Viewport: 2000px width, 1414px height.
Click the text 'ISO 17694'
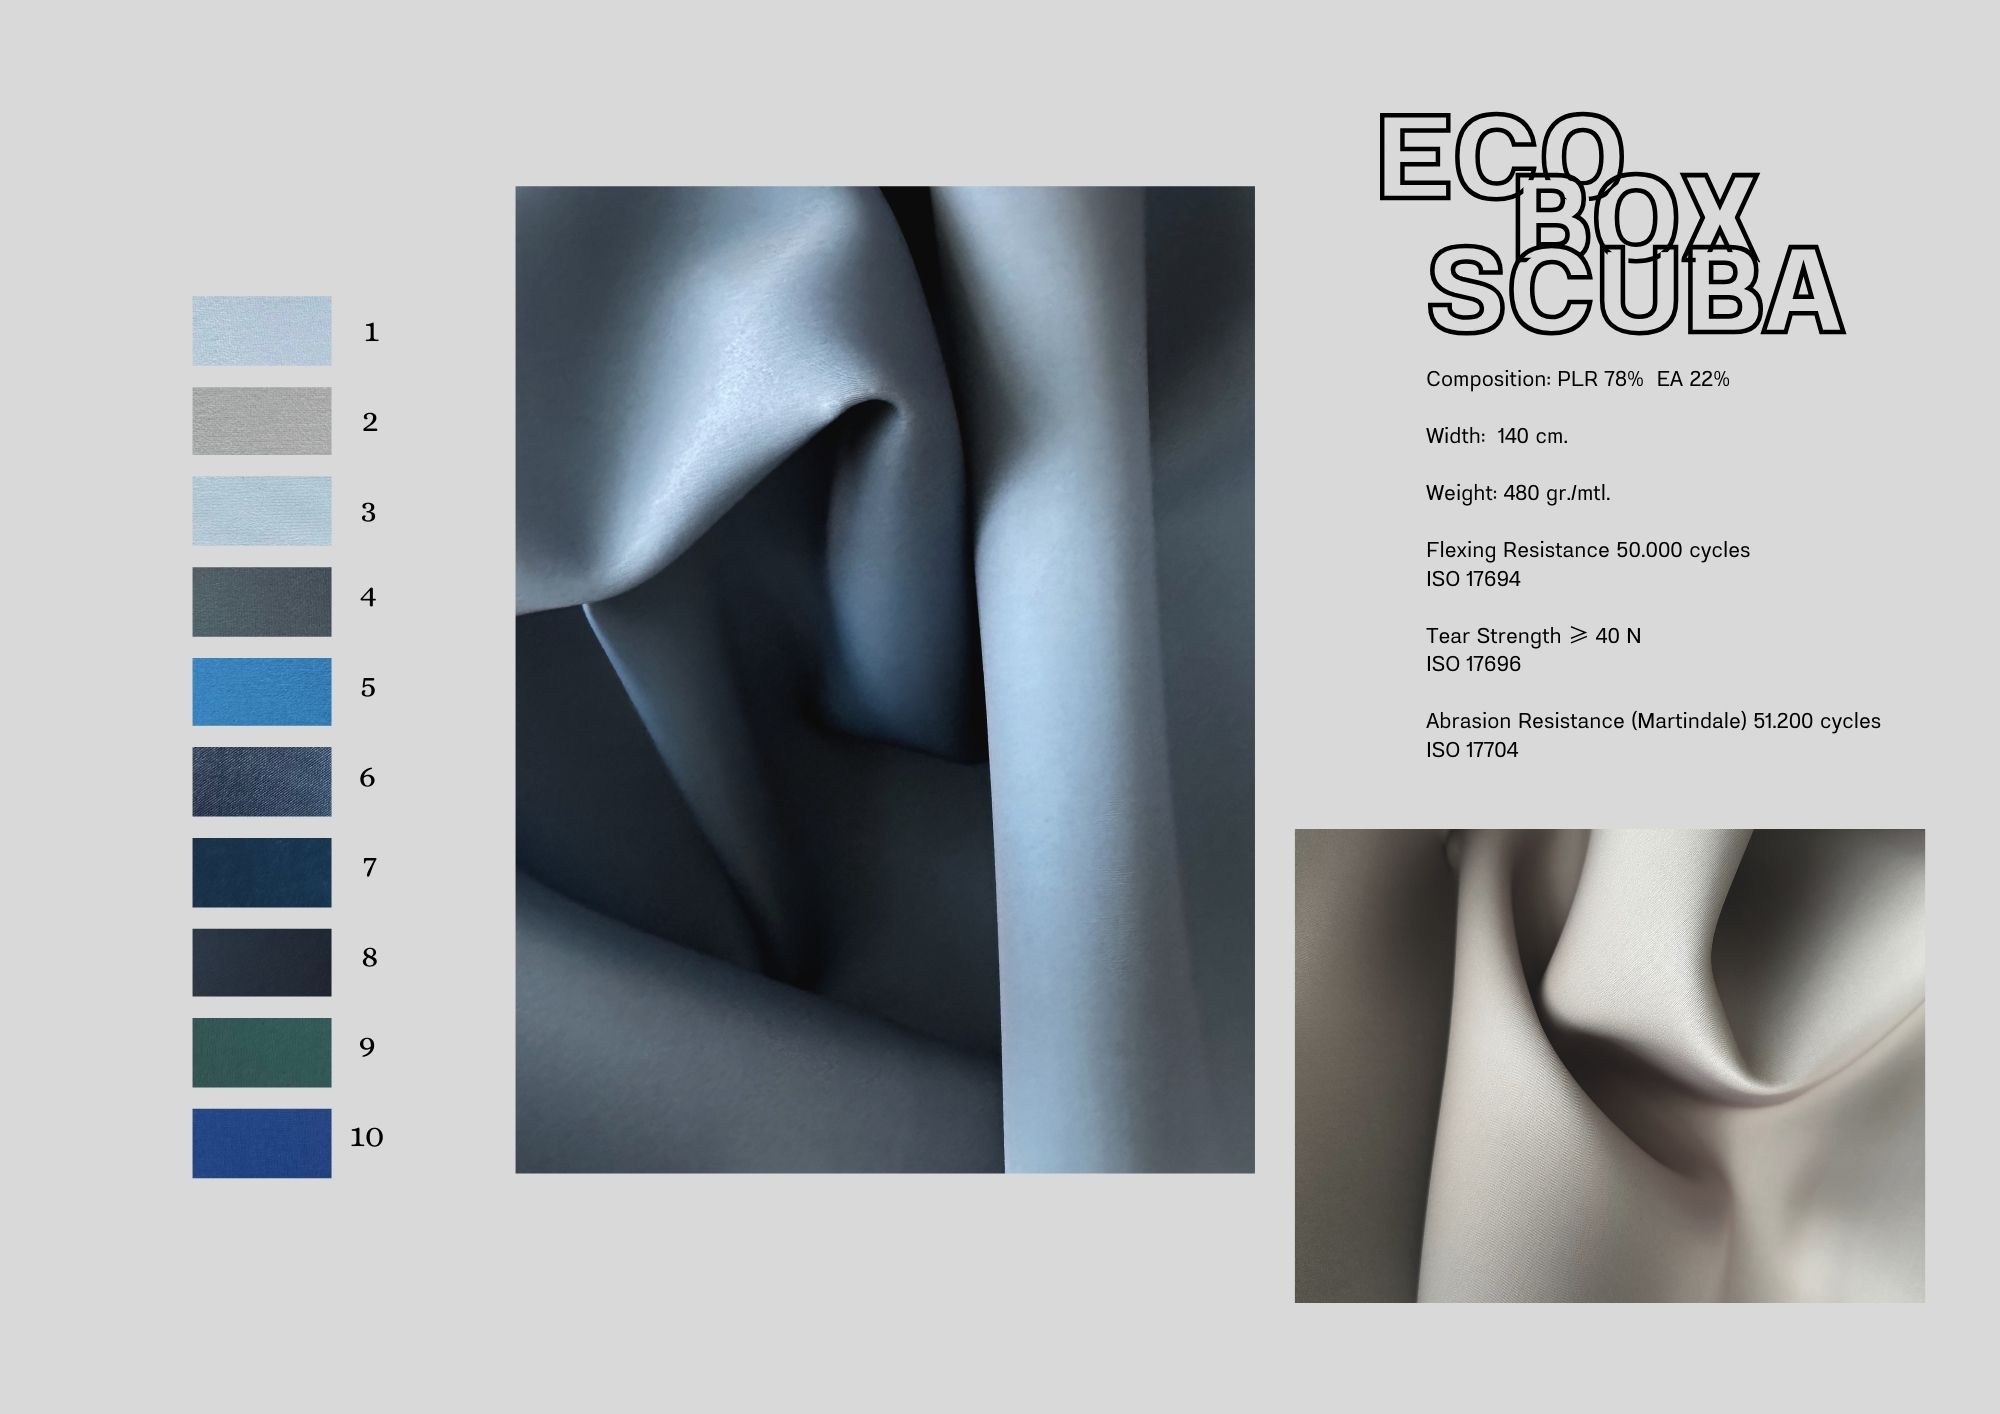[x=1473, y=579]
